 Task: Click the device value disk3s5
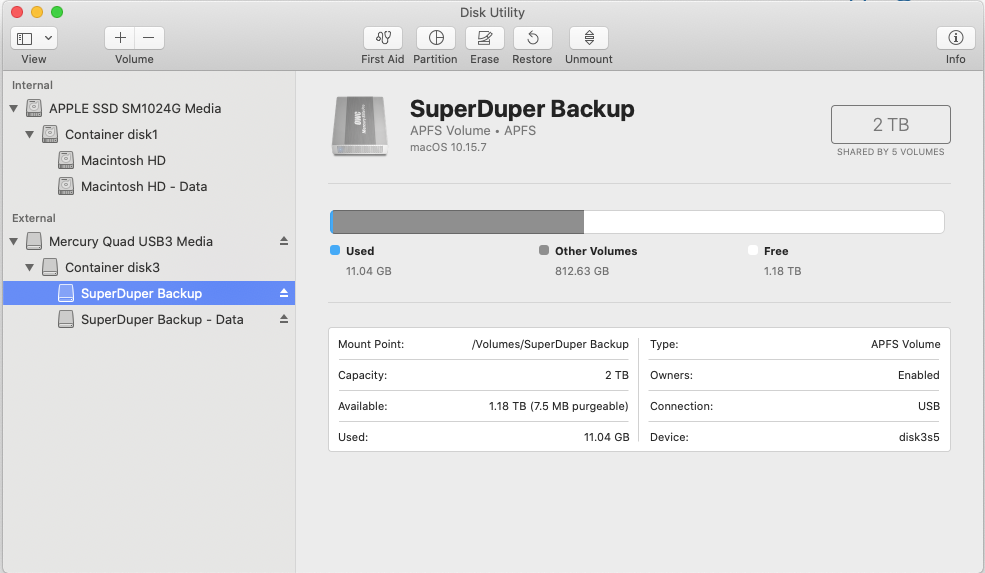tap(919, 437)
